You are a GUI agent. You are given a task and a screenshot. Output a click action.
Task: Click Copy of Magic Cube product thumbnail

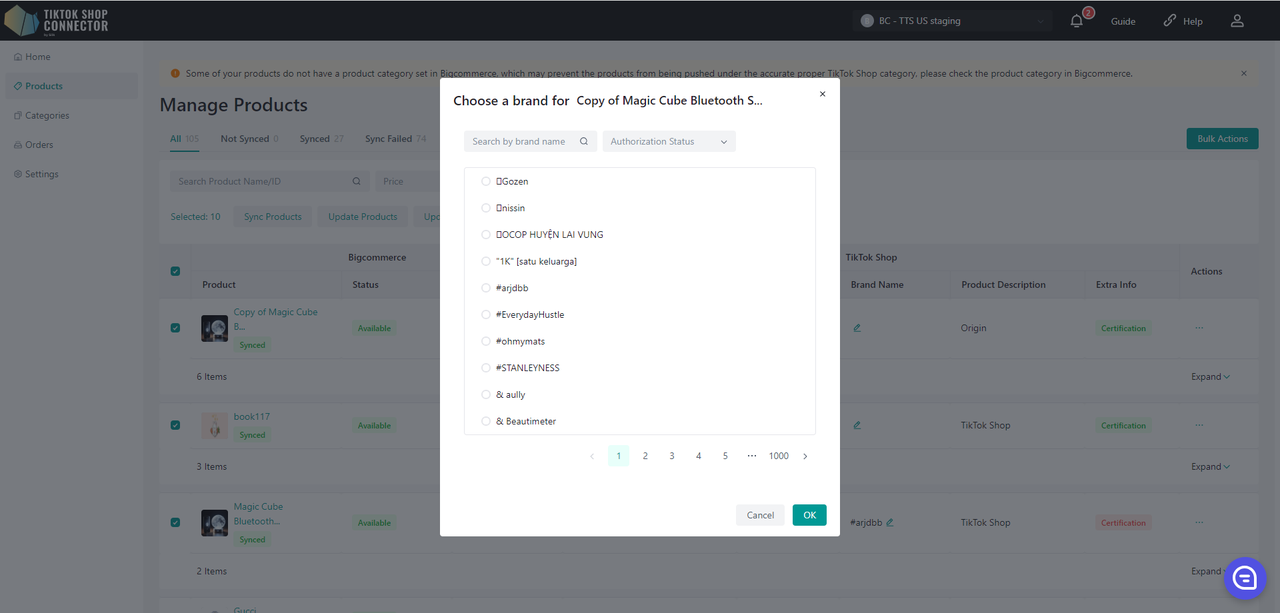[214, 328]
